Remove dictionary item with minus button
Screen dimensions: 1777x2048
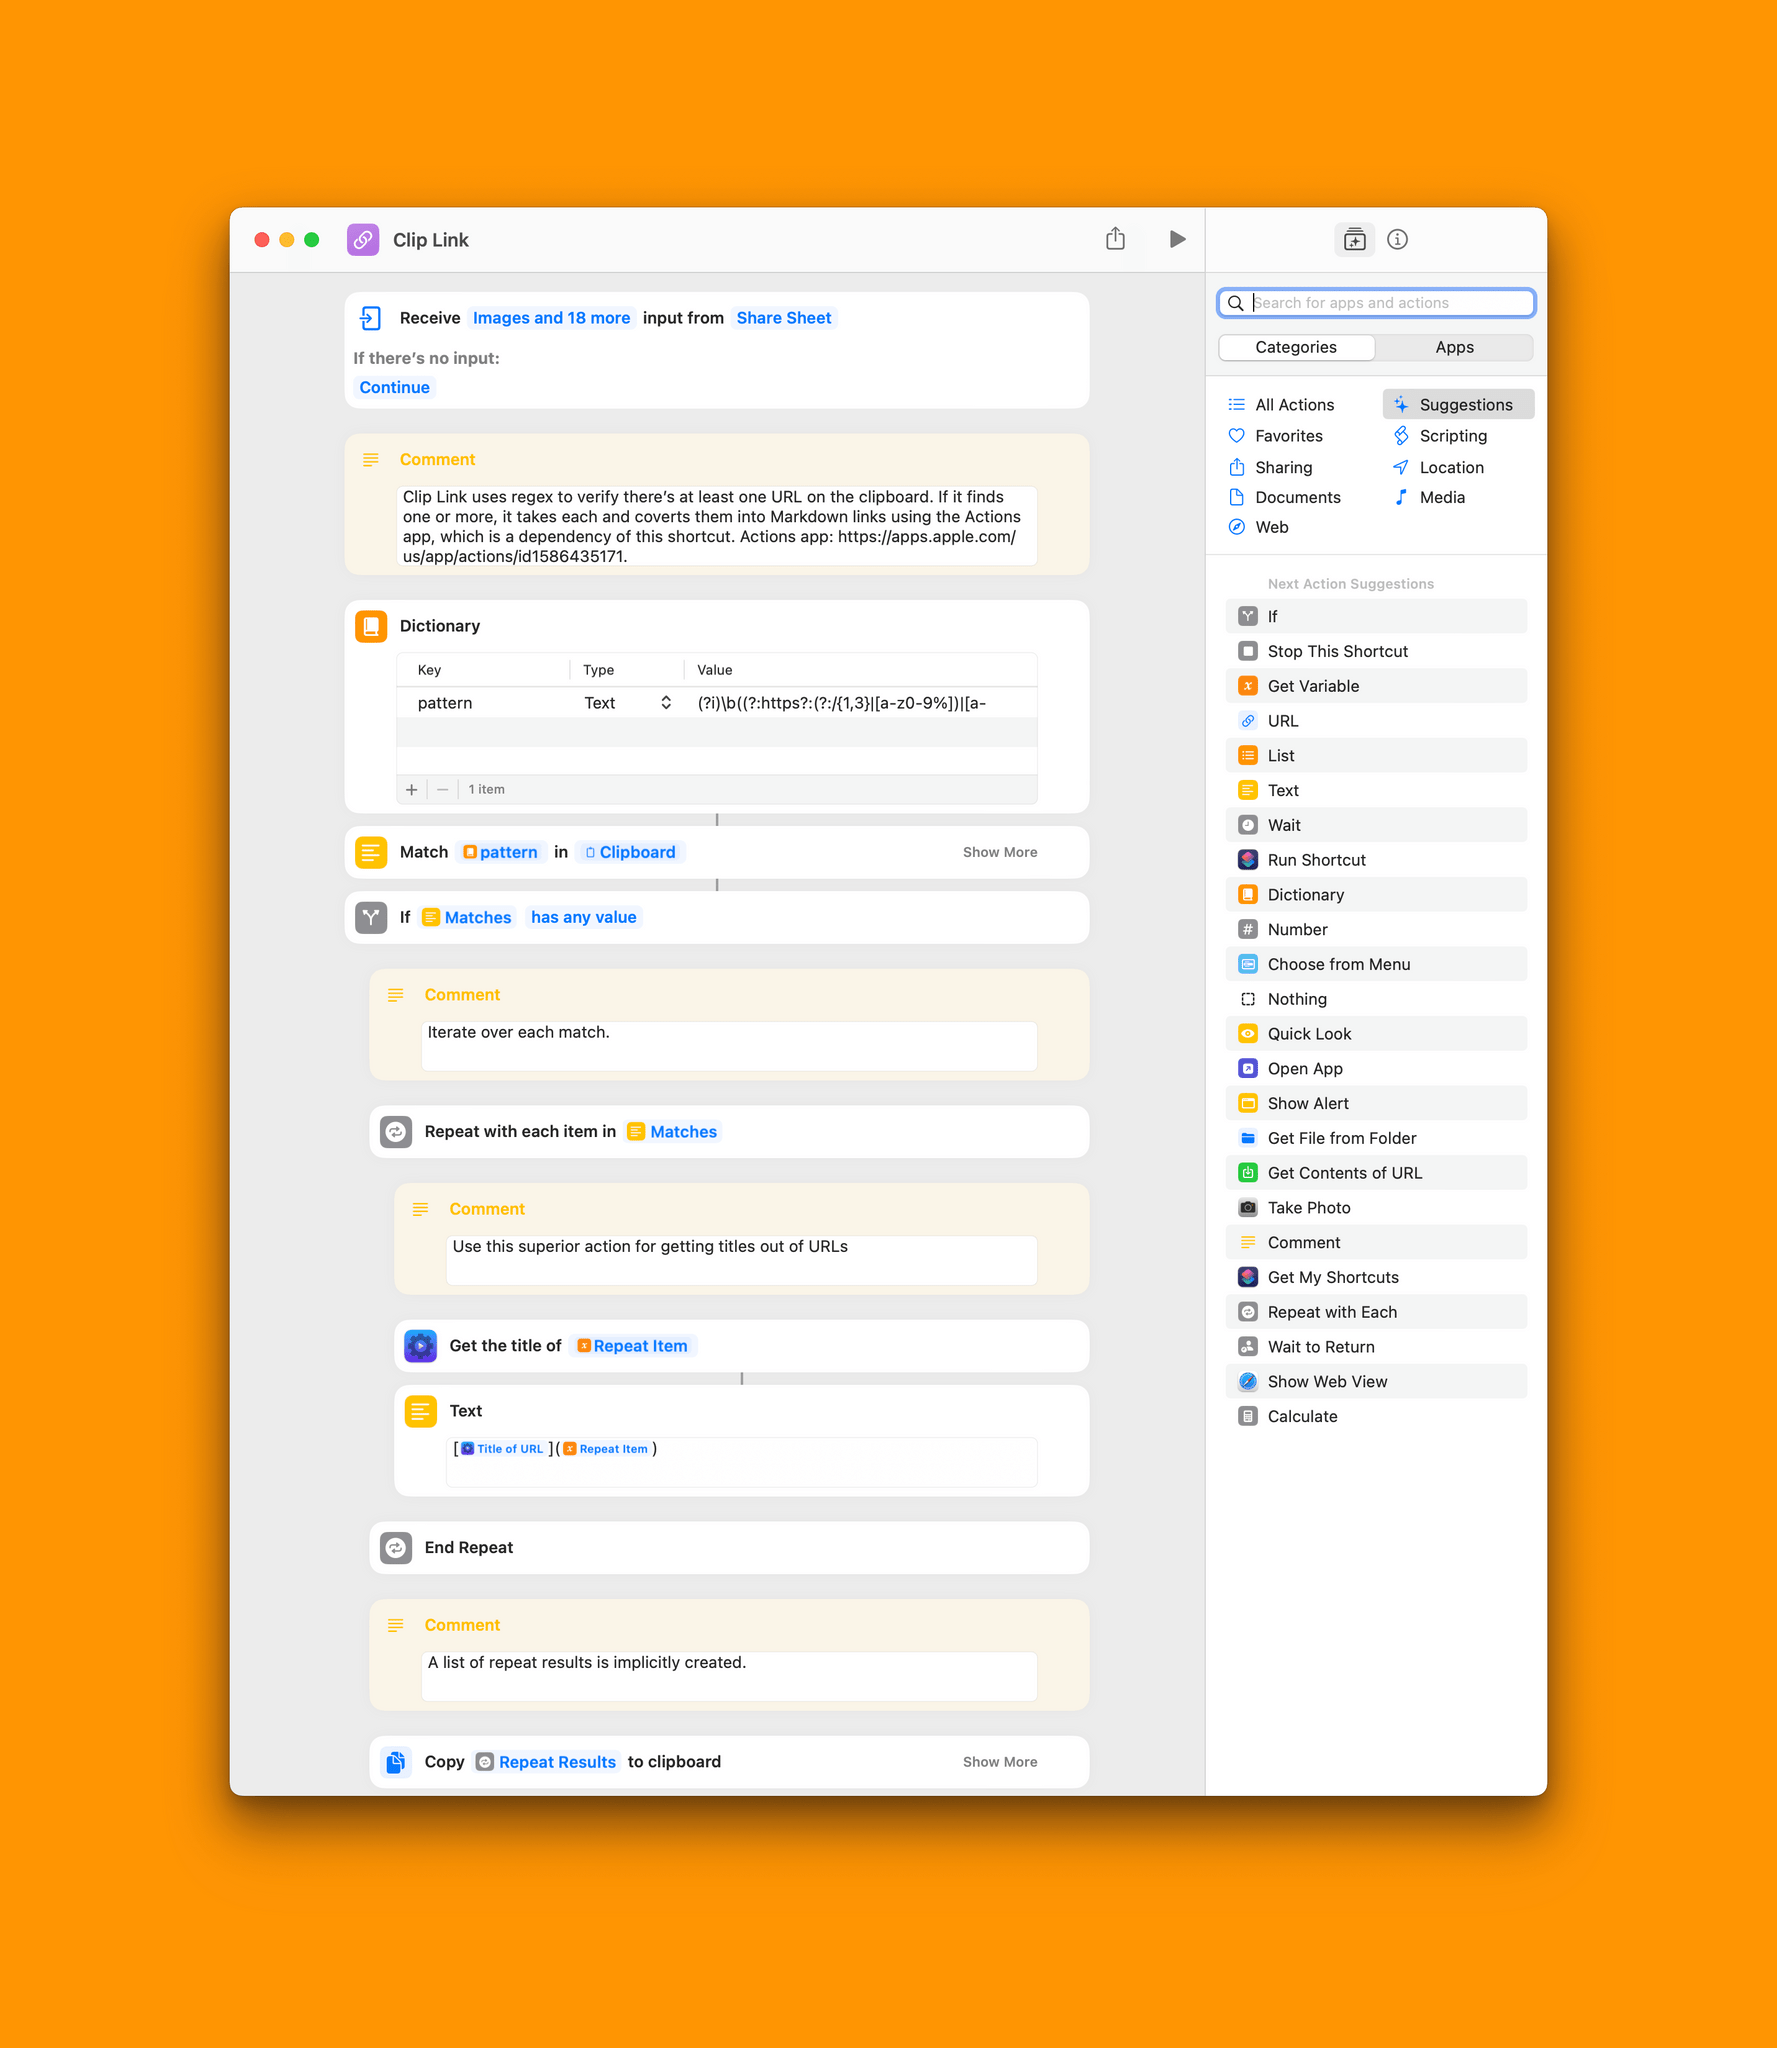coord(442,789)
